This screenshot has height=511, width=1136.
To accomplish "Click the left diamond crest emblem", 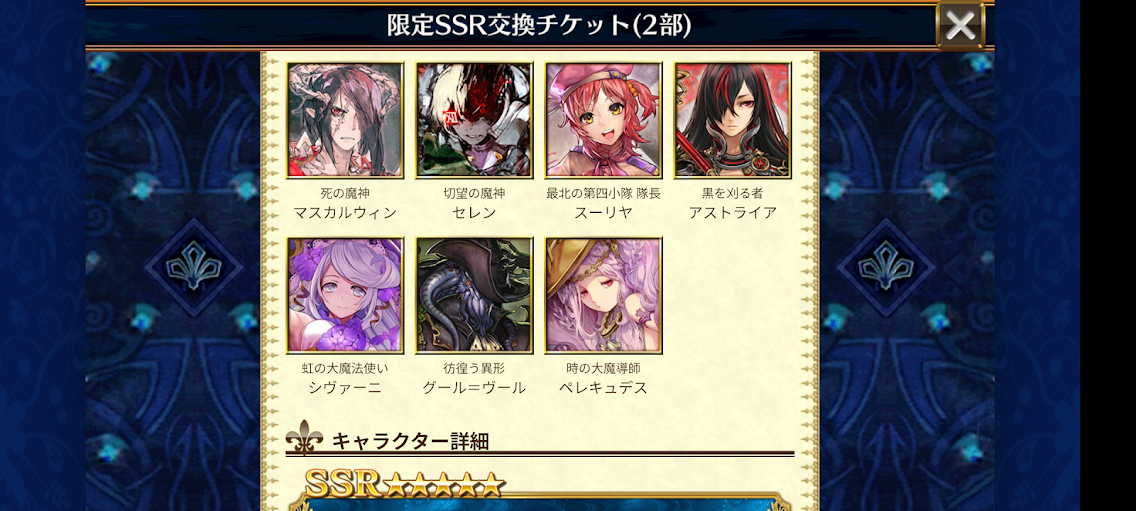I will [193, 267].
